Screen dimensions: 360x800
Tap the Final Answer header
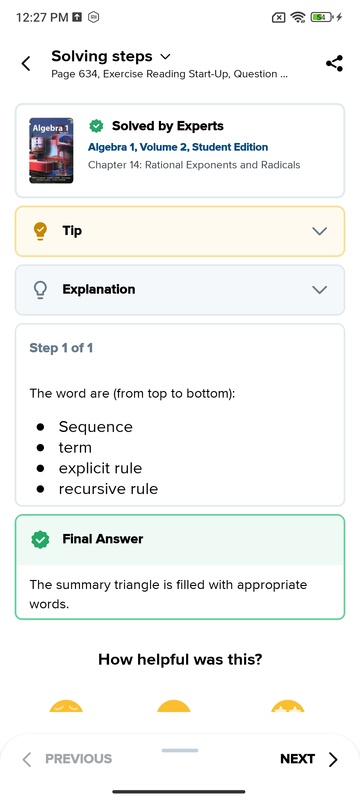coord(180,539)
